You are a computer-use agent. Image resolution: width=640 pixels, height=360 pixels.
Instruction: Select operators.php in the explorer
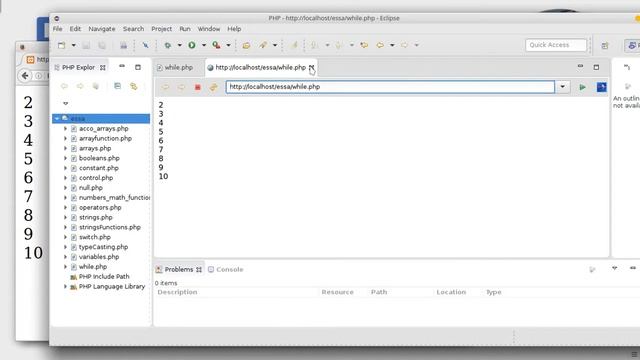pyautogui.click(x=100, y=207)
